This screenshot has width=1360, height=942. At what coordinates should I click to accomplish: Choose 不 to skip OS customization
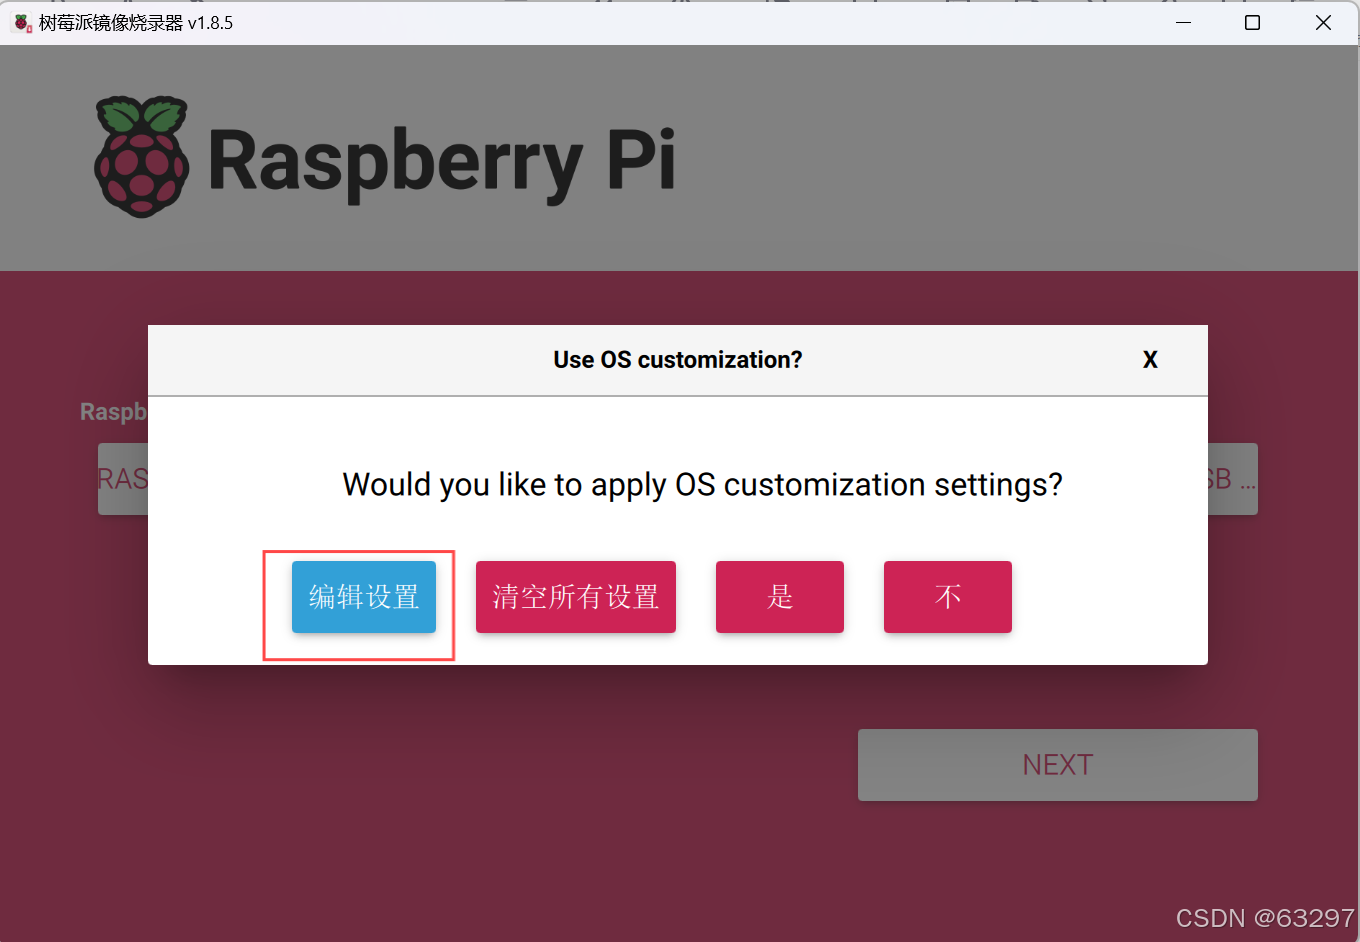(948, 597)
